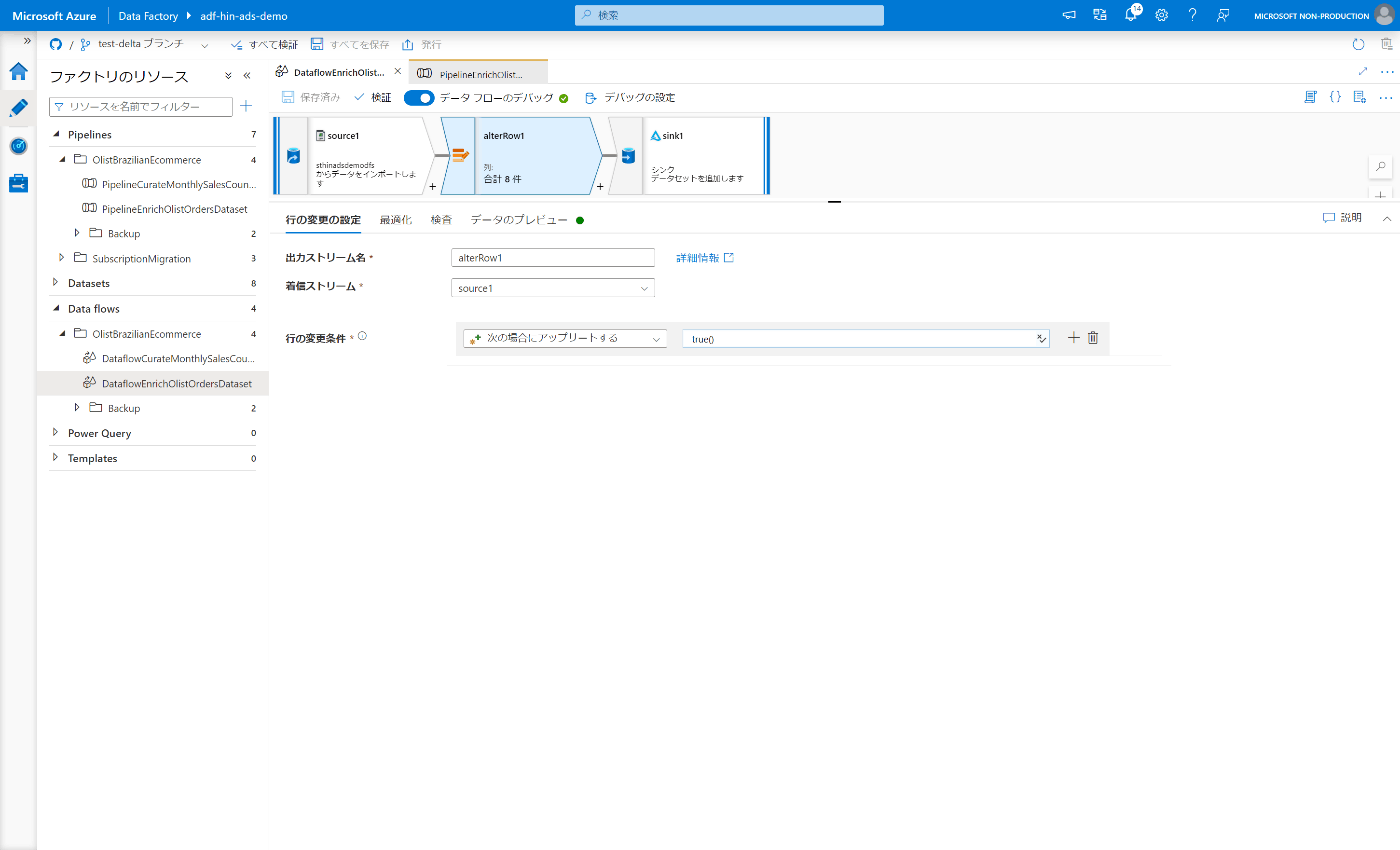The height and width of the screenshot is (850, 1400).
Task: Open Debug settings (デバッグの設定)
Action: point(630,98)
